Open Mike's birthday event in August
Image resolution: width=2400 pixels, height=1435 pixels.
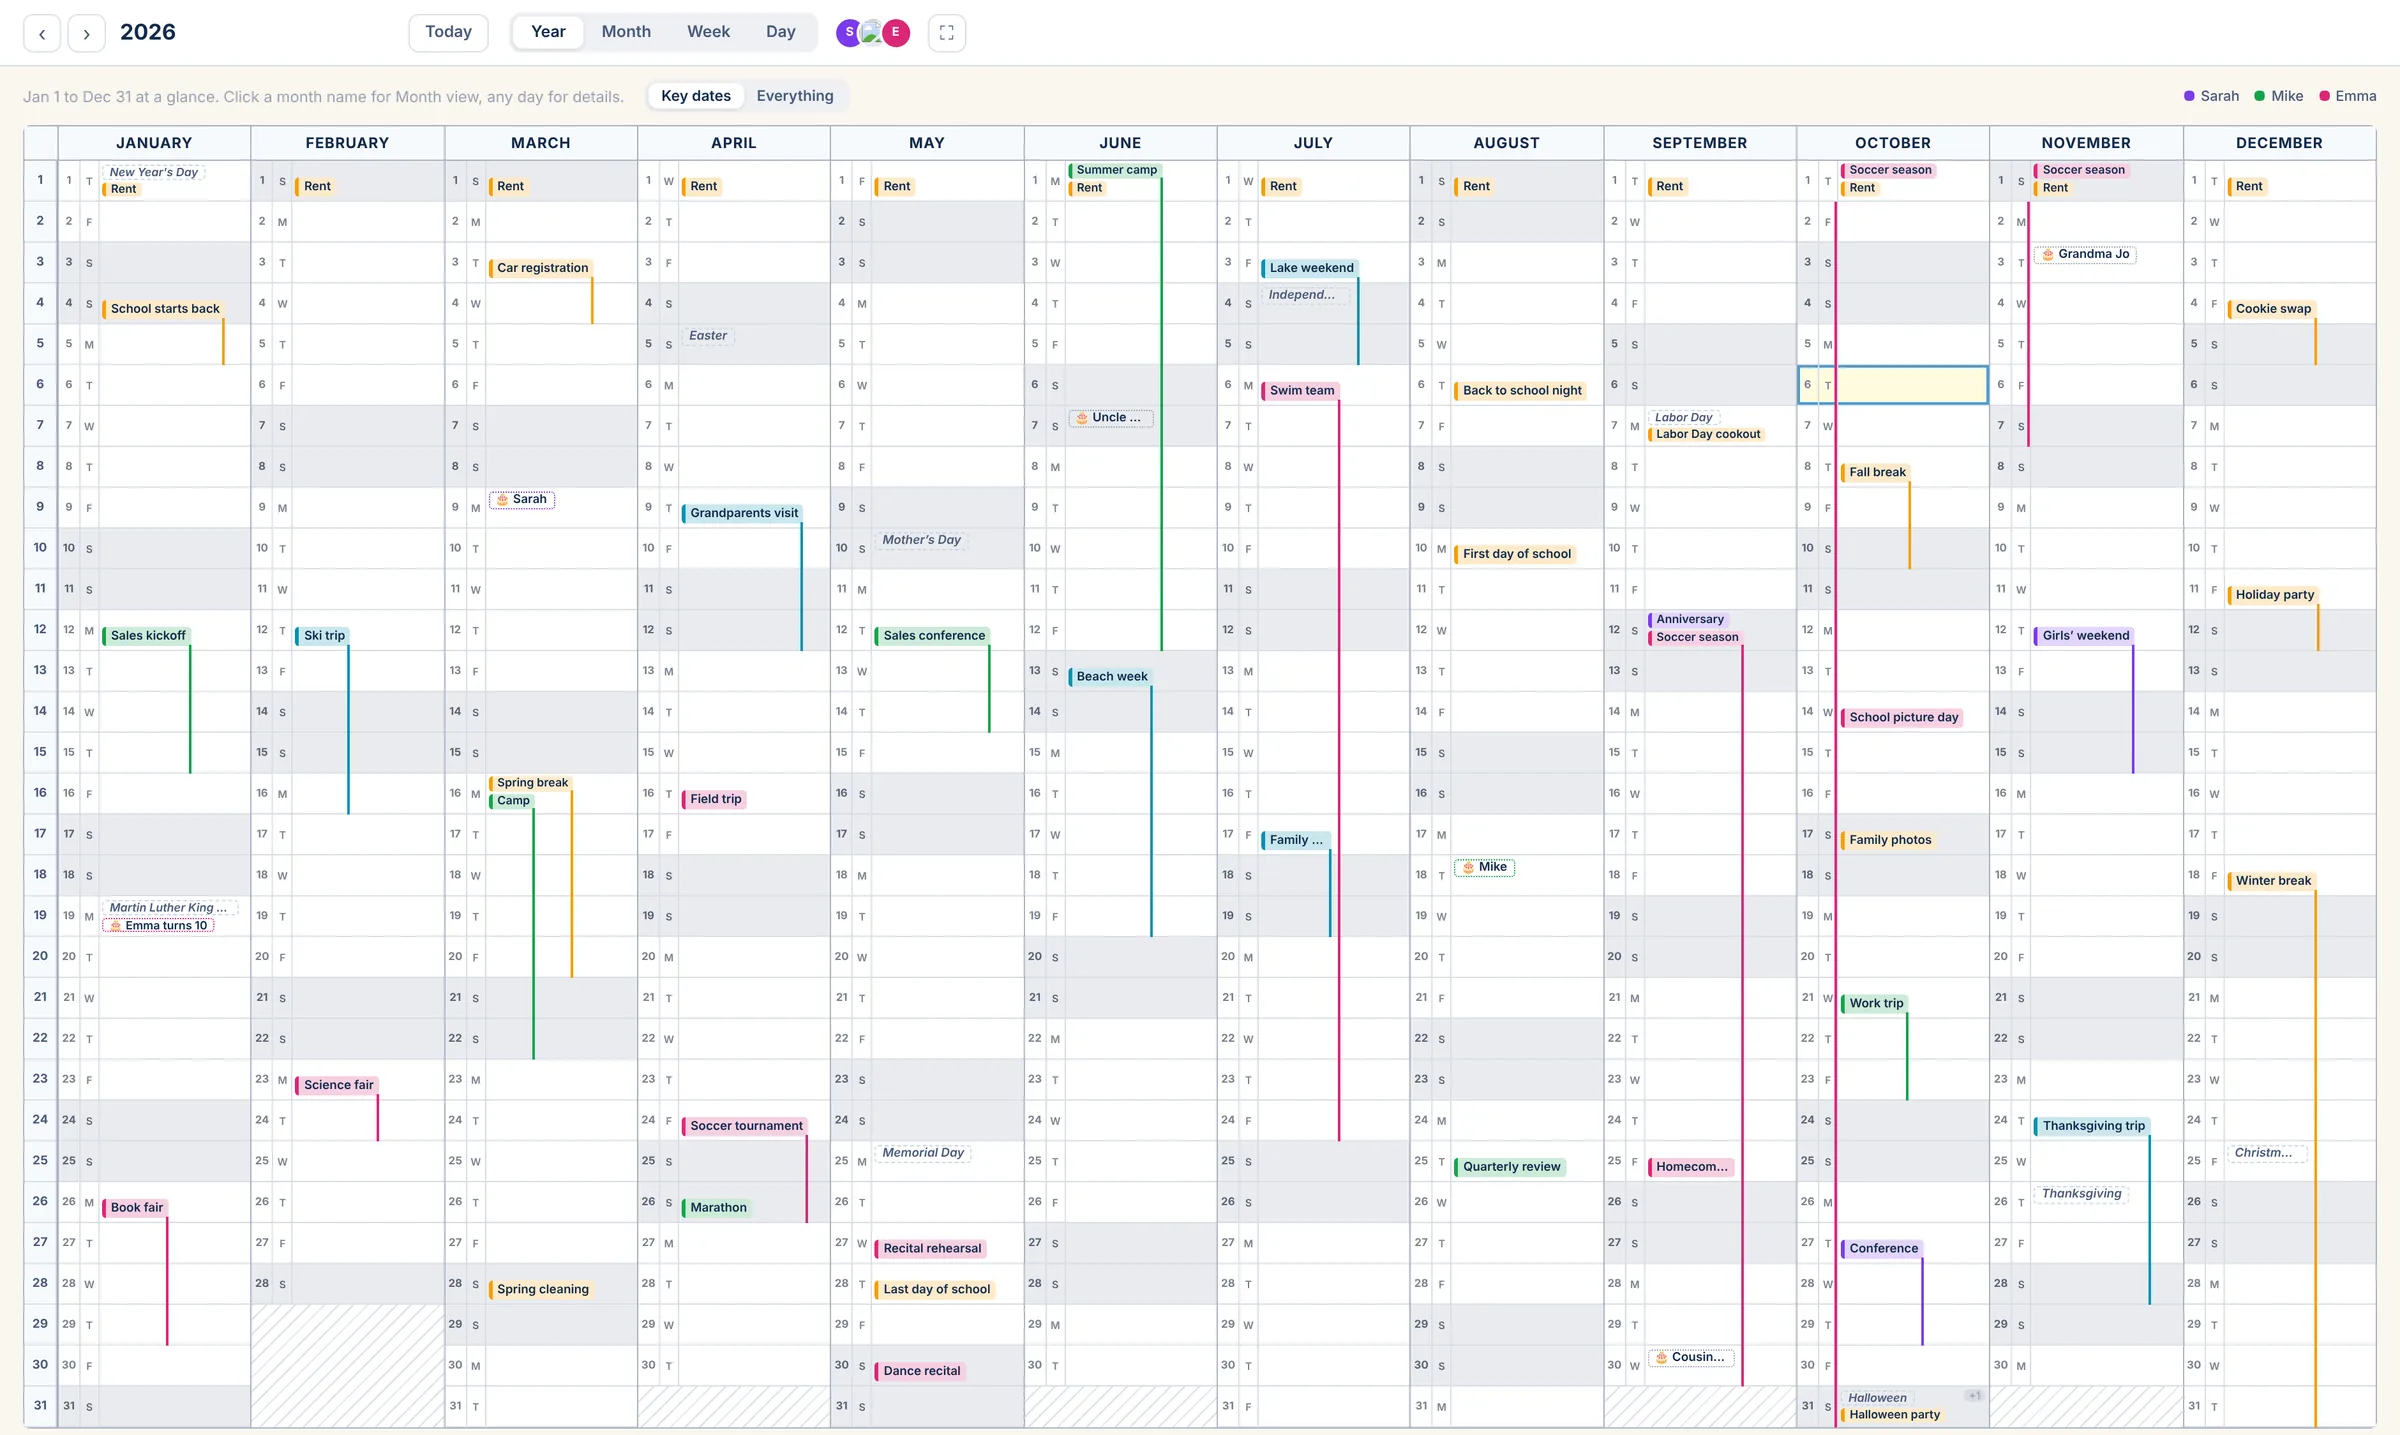click(x=1485, y=867)
